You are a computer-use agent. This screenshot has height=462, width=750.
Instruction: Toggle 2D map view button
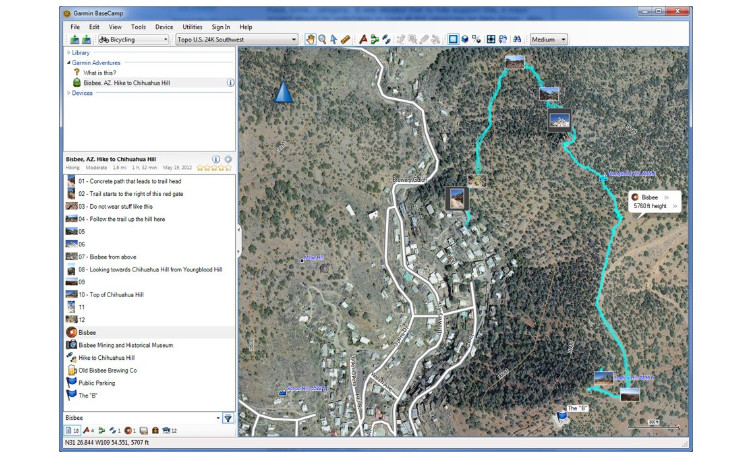coord(452,39)
